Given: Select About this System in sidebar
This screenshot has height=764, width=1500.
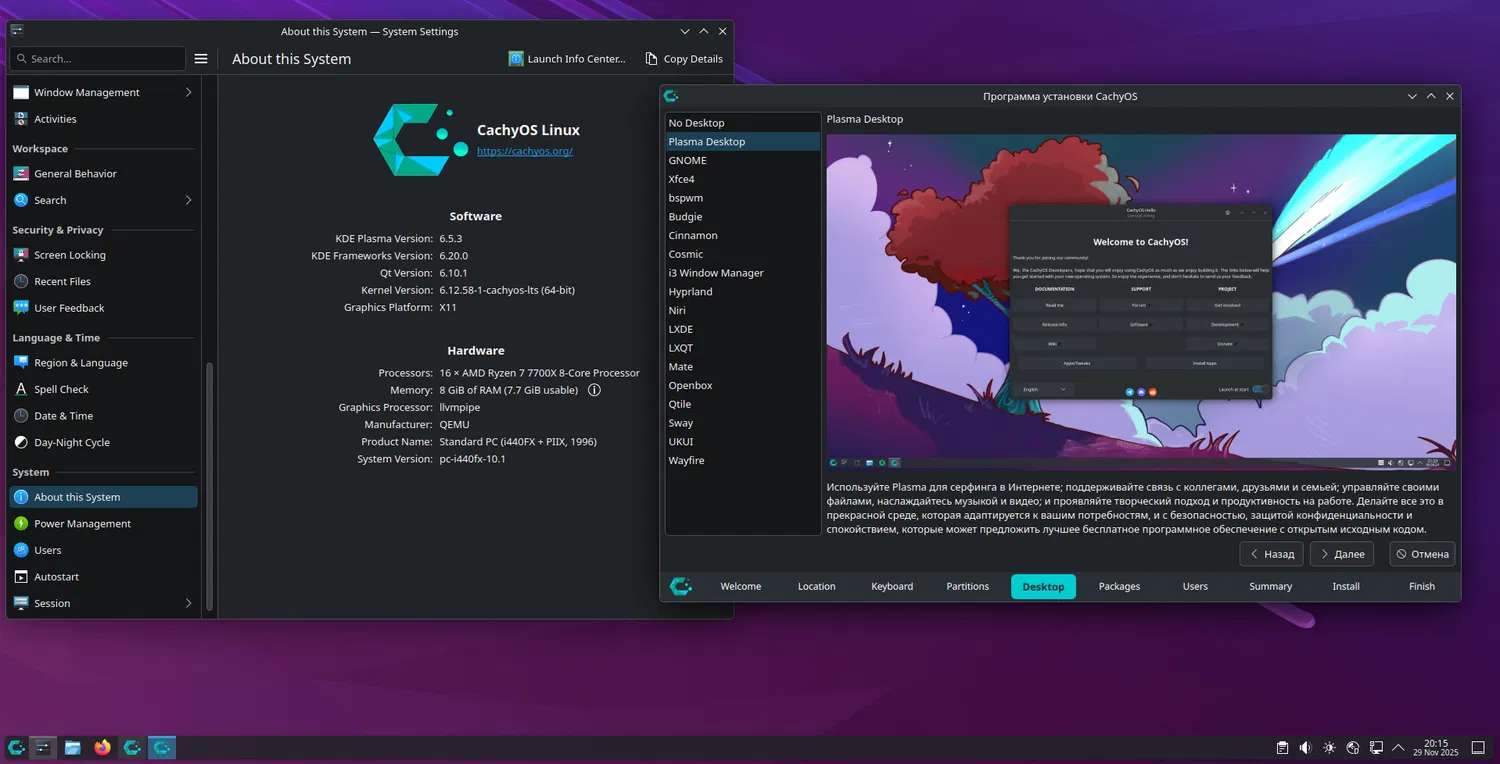Looking at the screenshot, I should click(103, 497).
